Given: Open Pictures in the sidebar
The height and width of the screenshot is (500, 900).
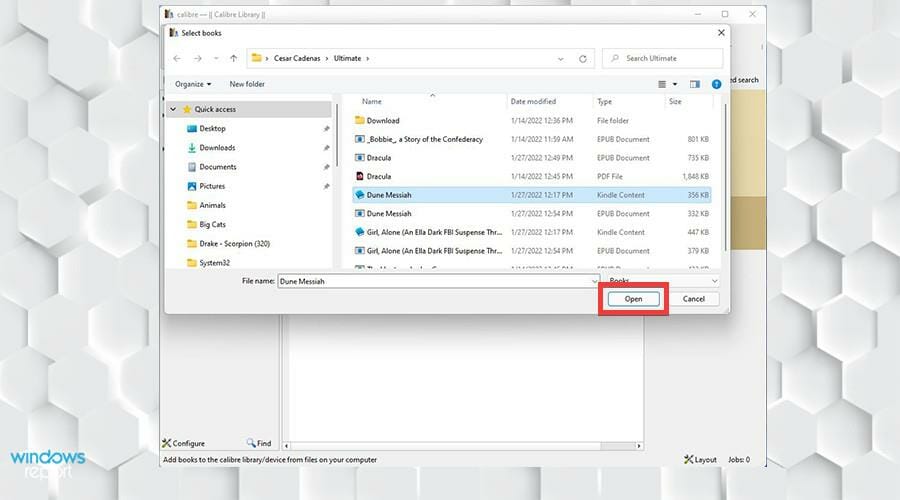Looking at the screenshot, I should [212, 186].
